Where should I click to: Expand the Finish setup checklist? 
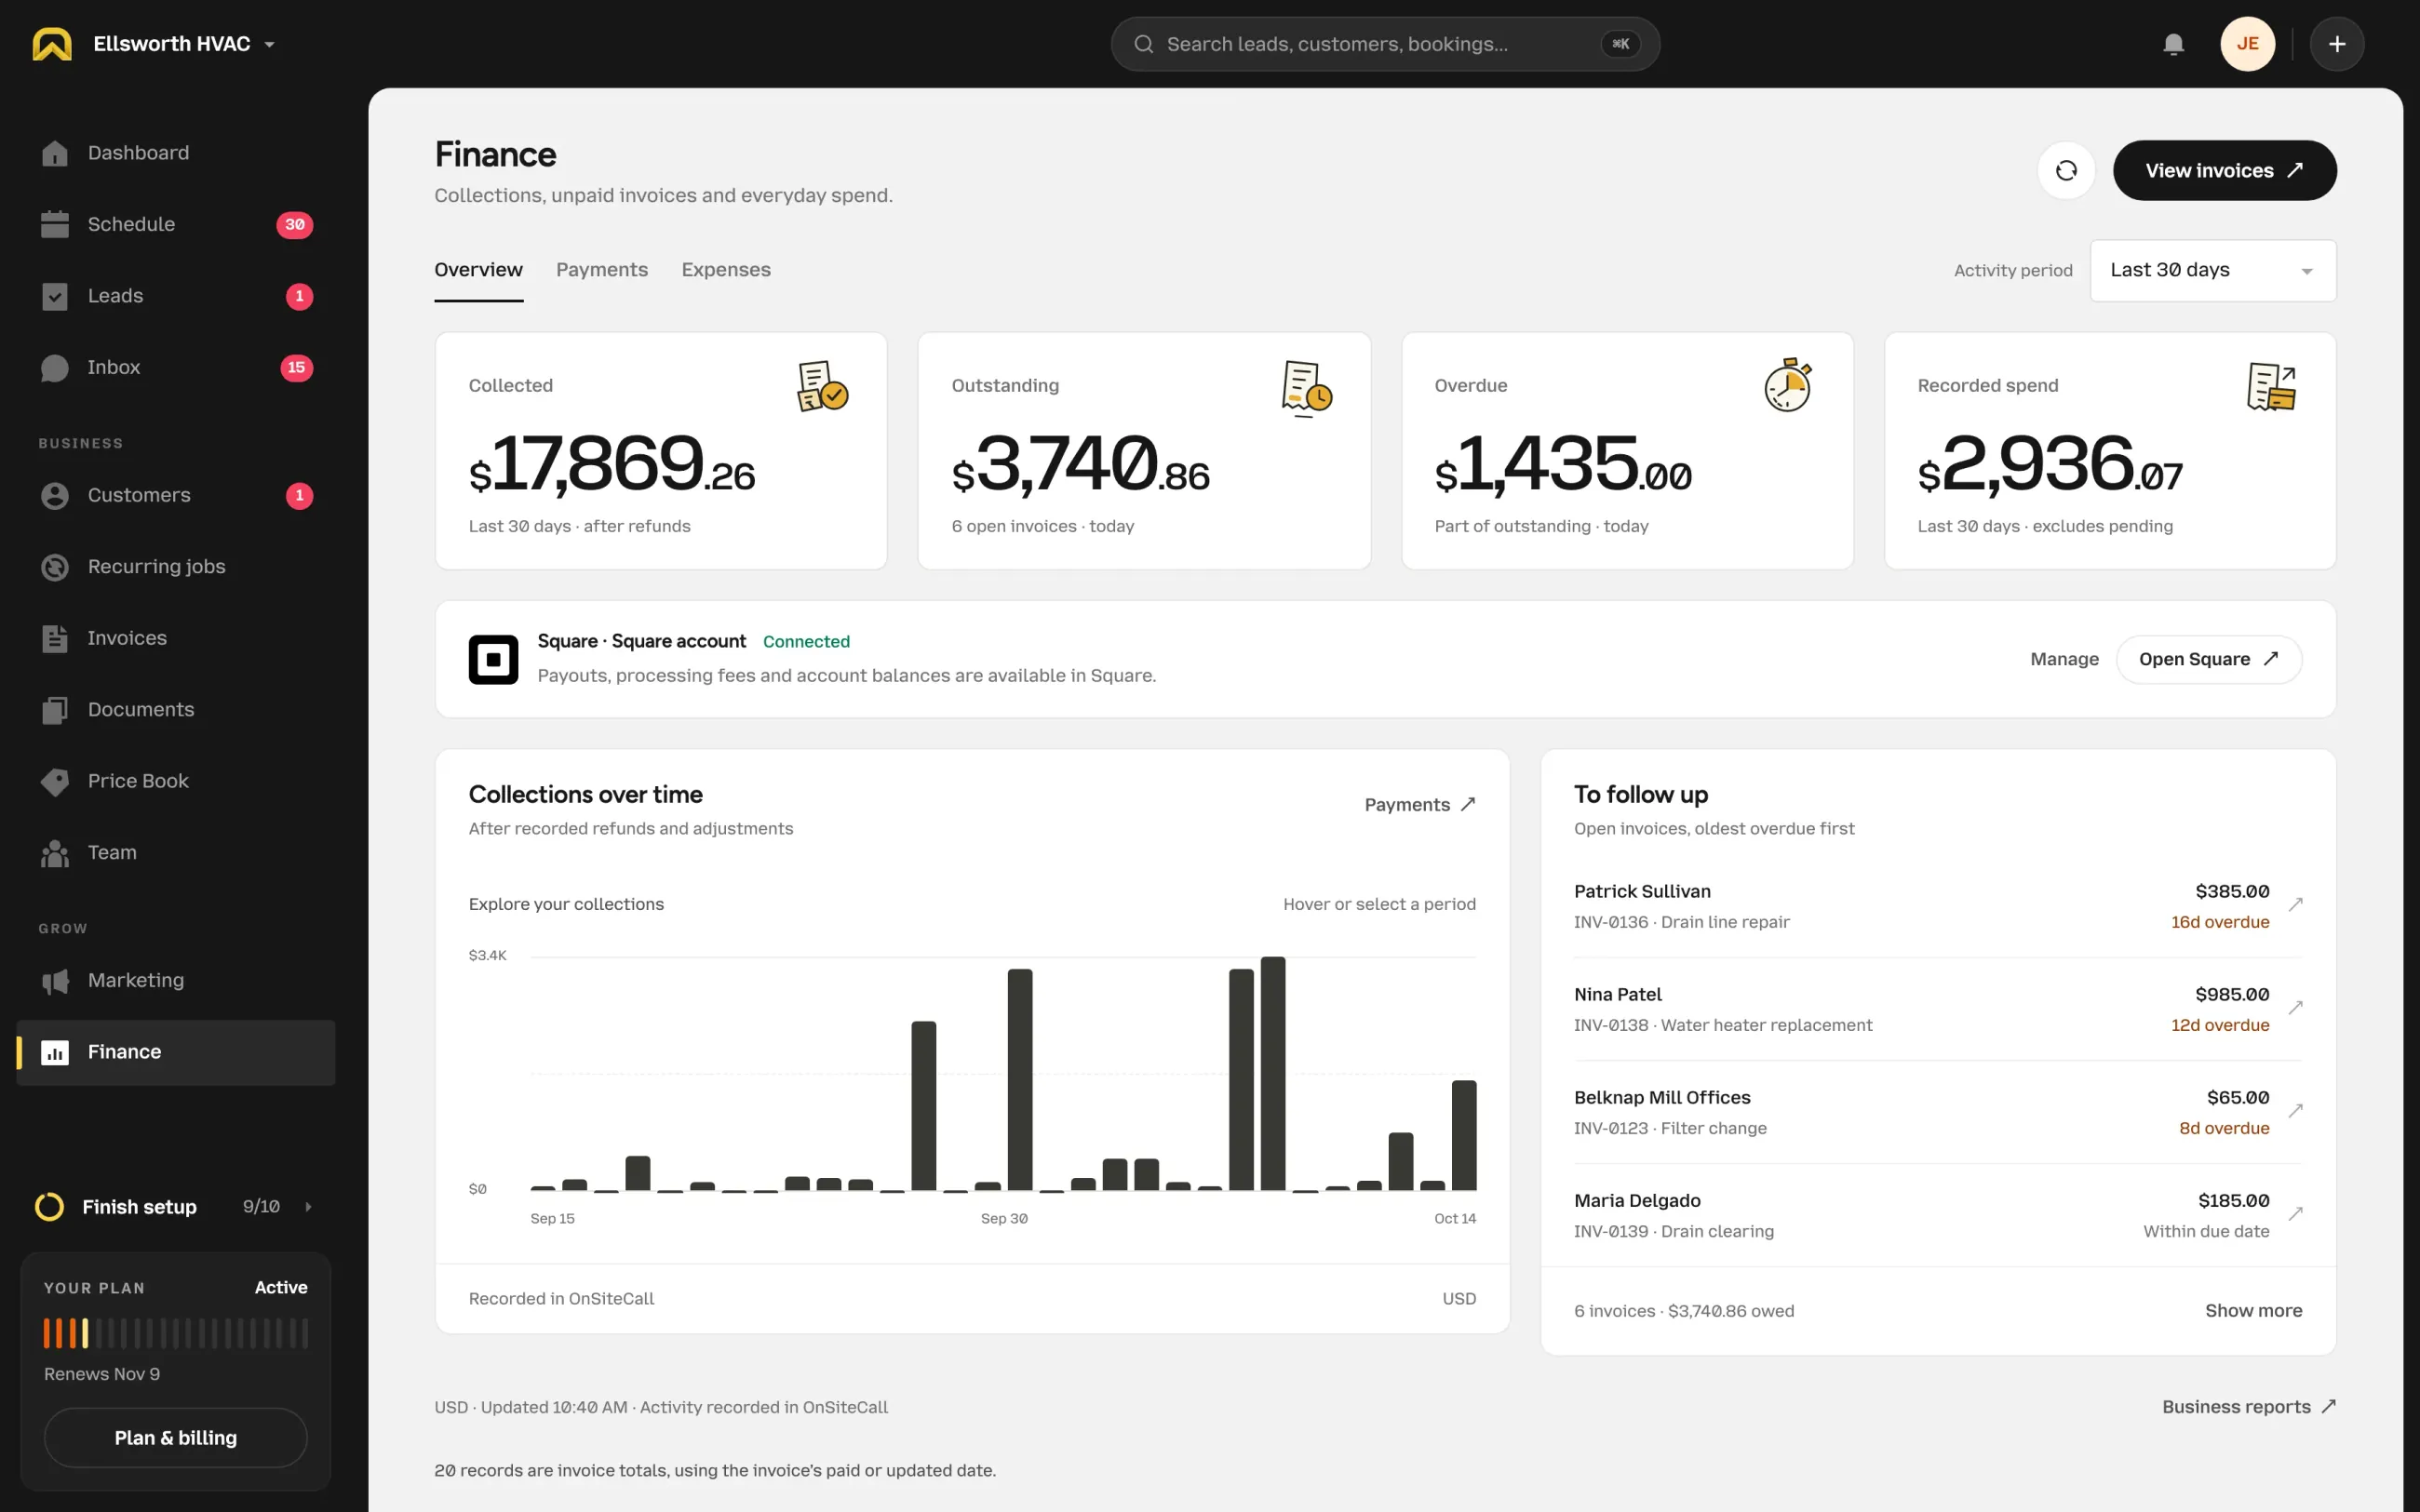click(175, 1207)
